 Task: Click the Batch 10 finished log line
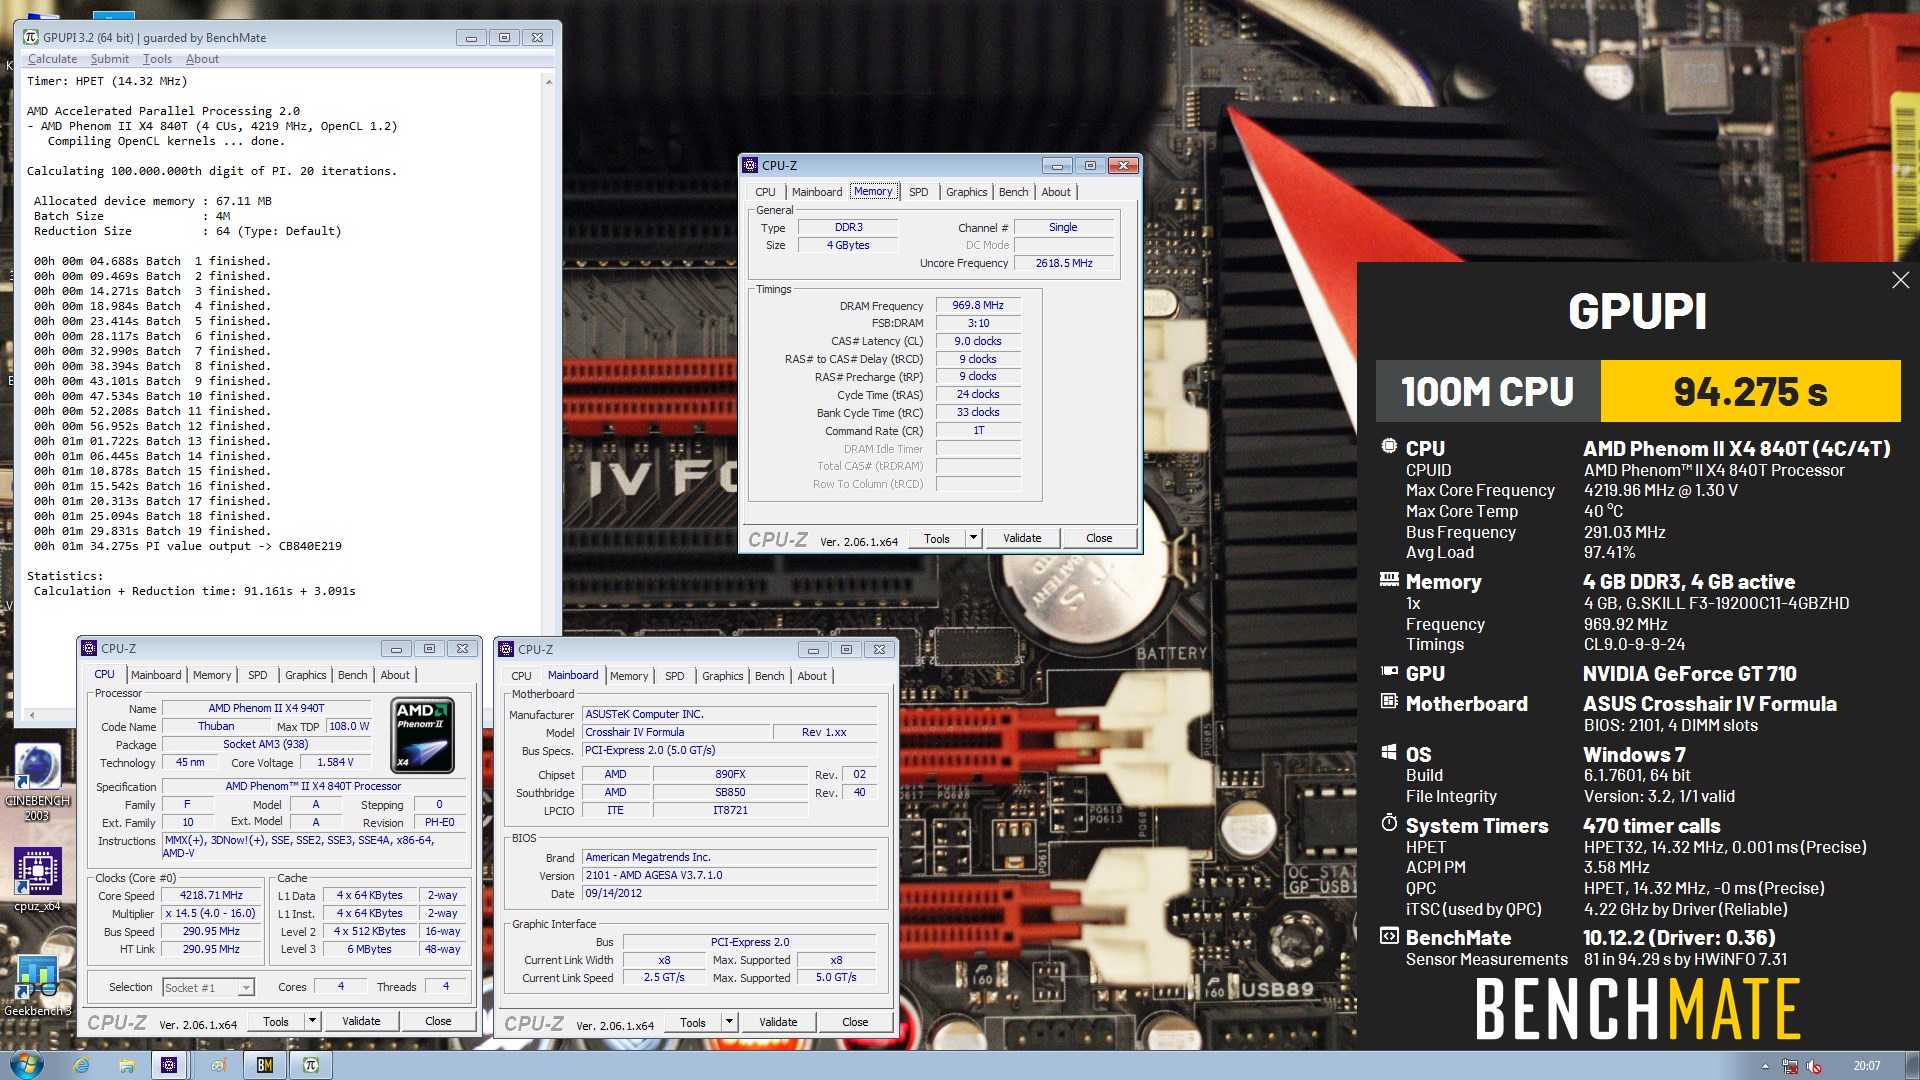pyautogui.click(x=152, y=397)
